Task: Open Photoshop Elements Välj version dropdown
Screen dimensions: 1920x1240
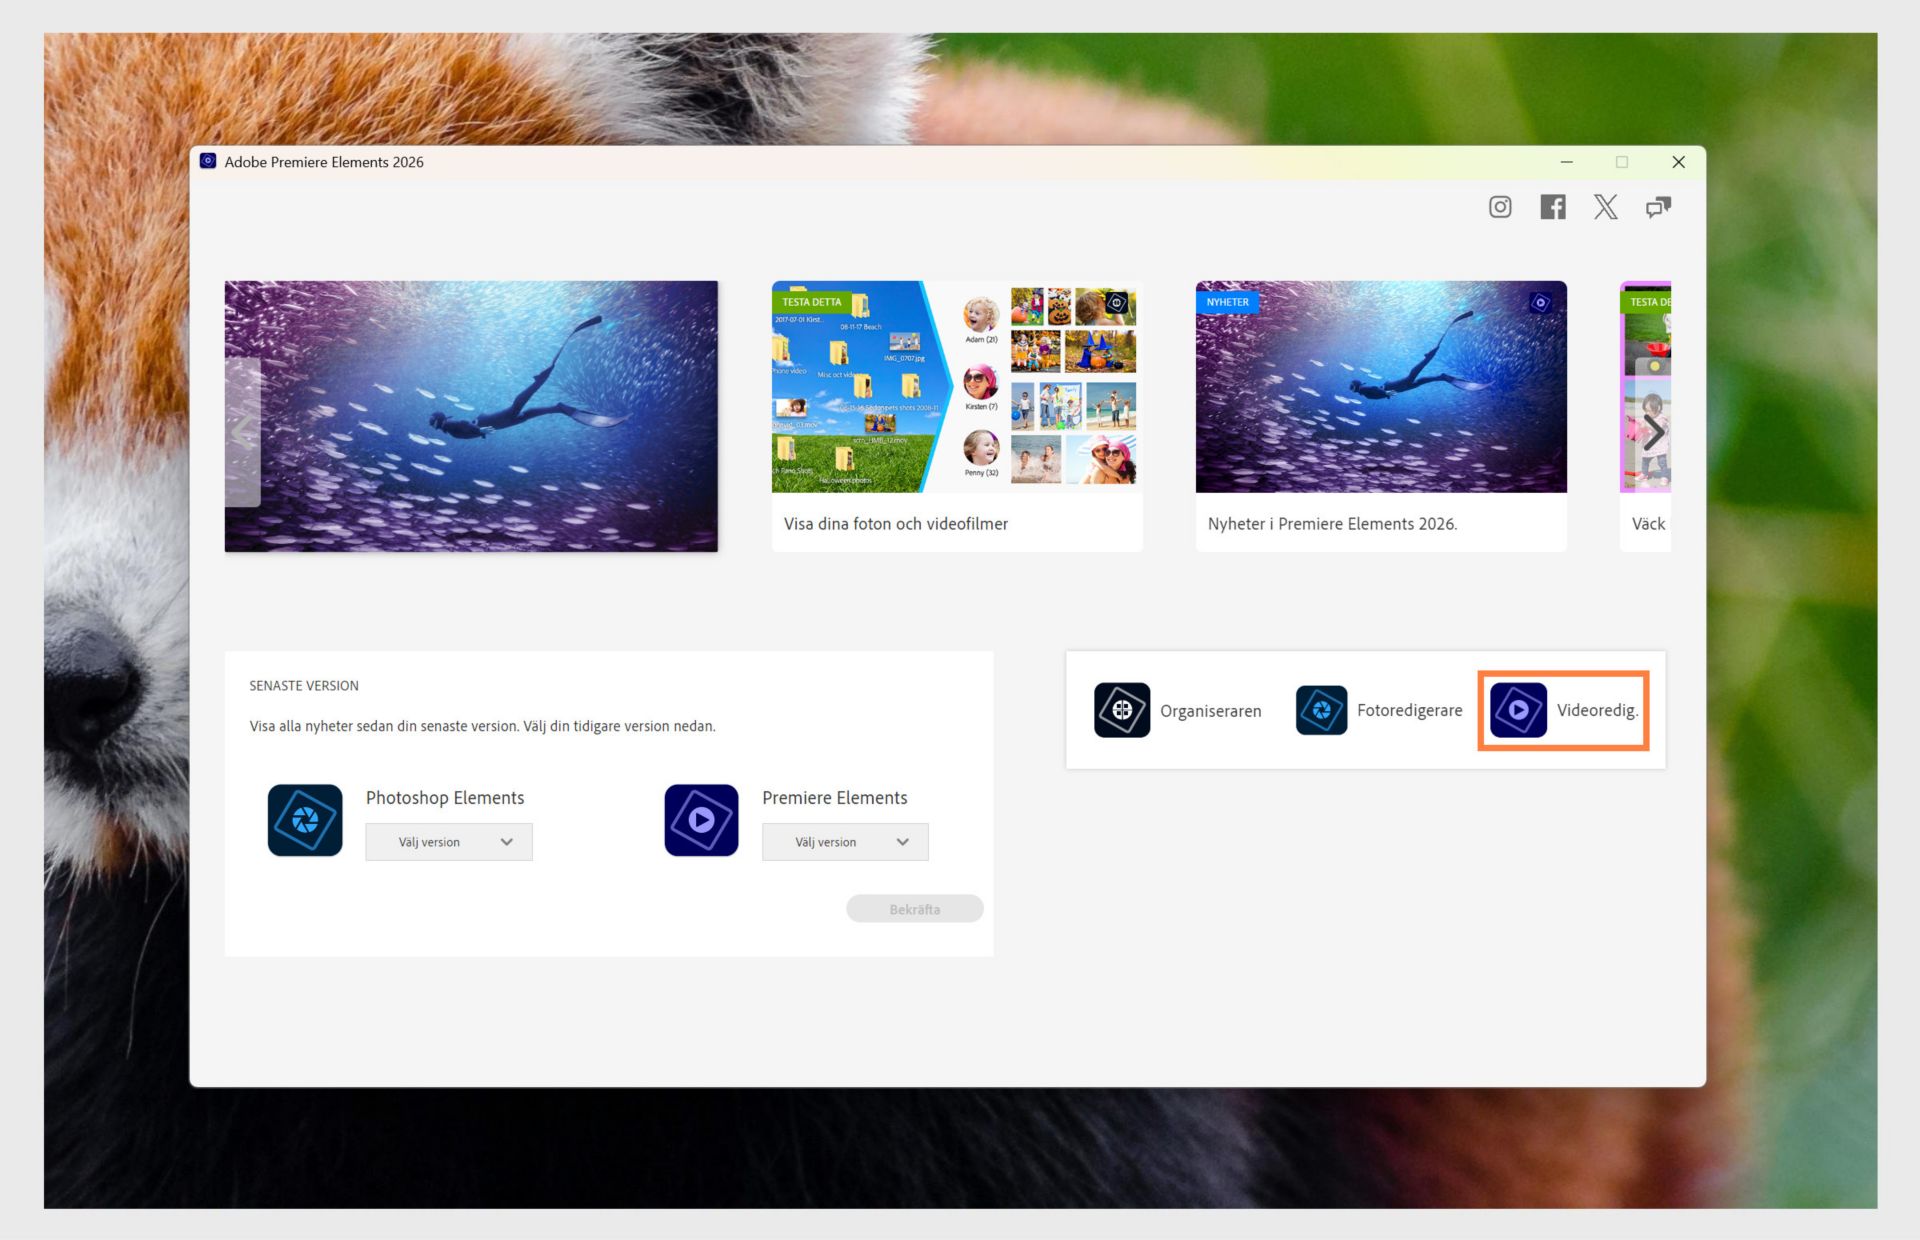Action: pos(449,842)
